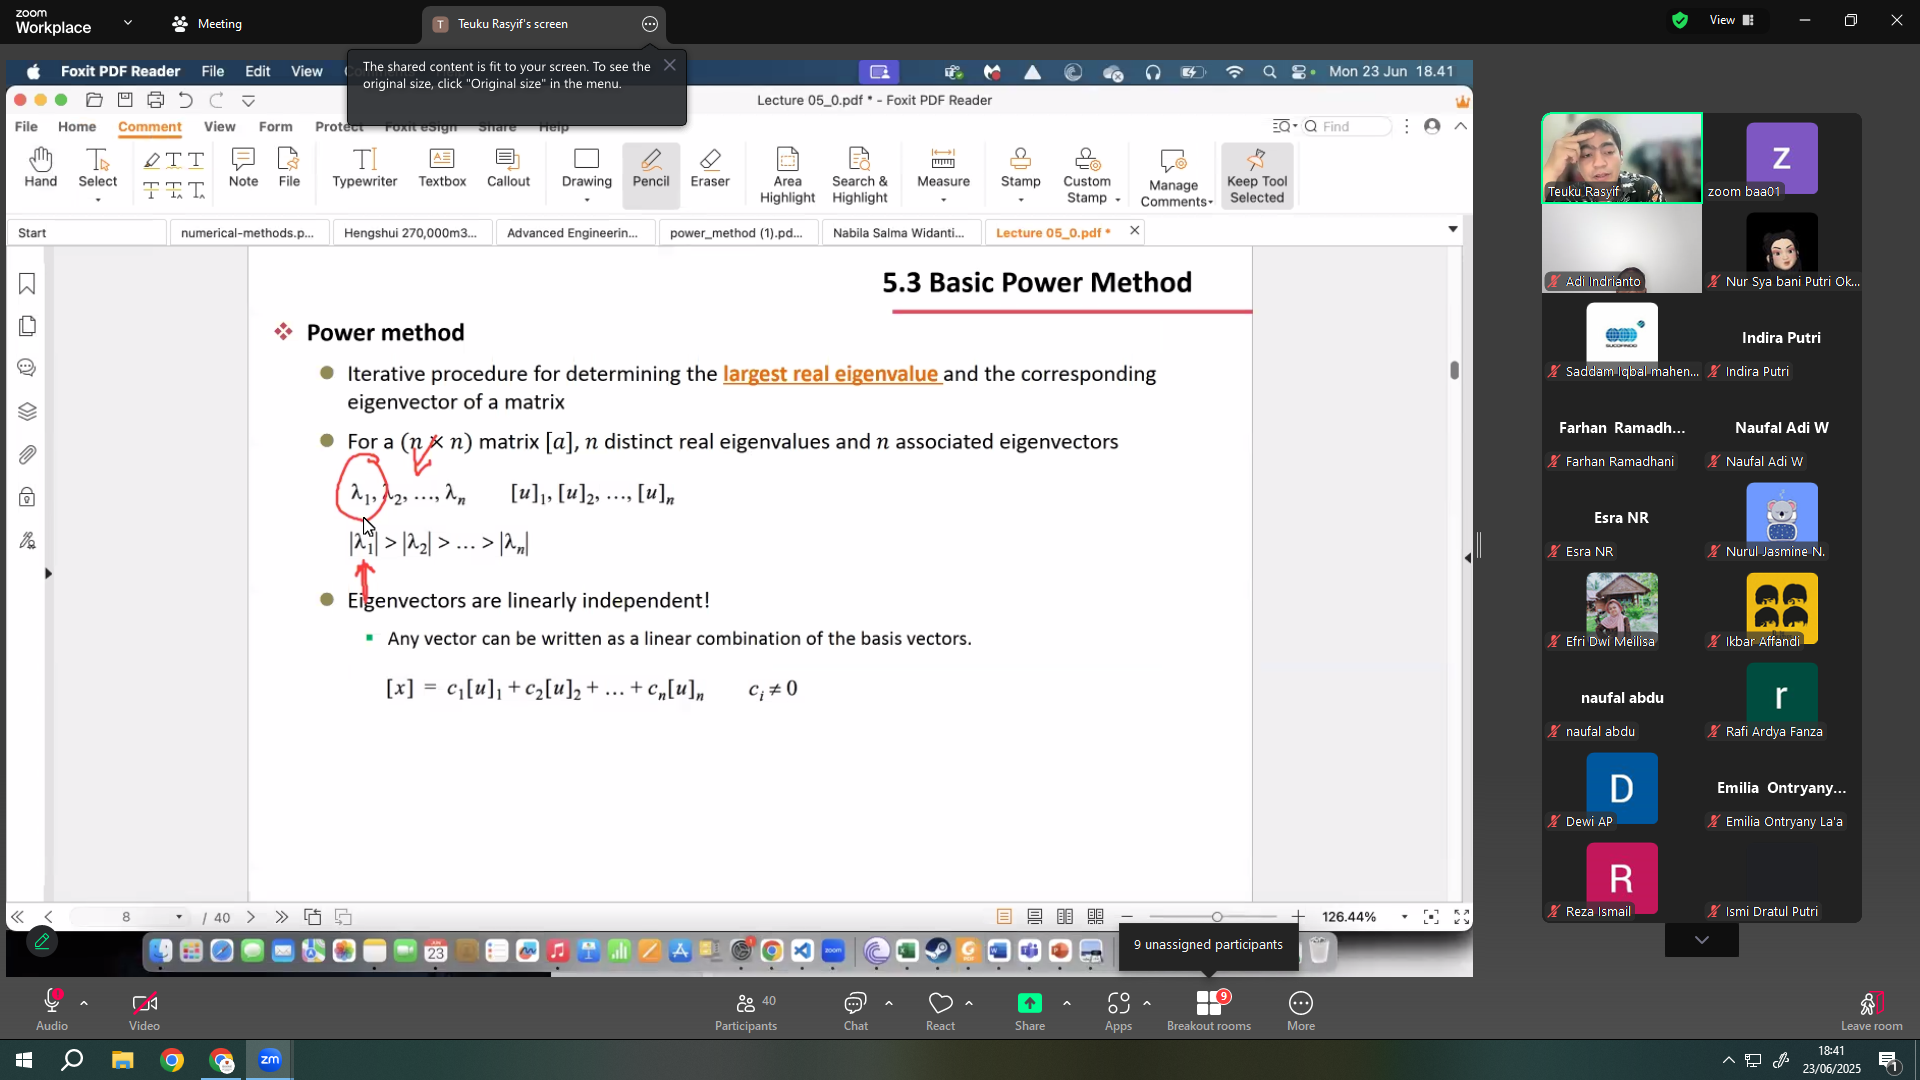Open page number dropdown
Screen dimensions: 1920x1080
[x=179, y=917]
